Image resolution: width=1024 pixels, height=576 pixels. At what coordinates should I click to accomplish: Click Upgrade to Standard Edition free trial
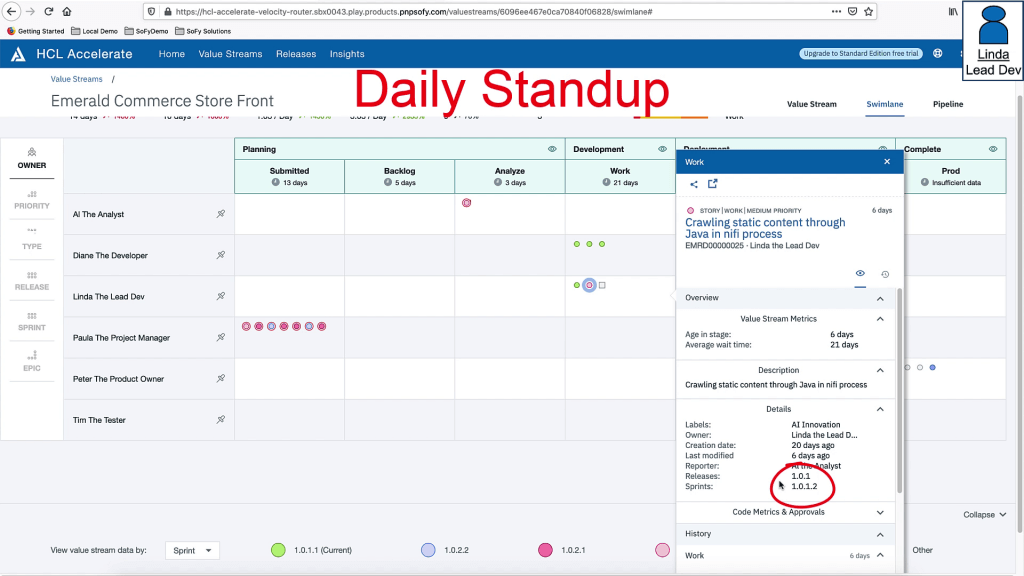click(x=859, y=54)
